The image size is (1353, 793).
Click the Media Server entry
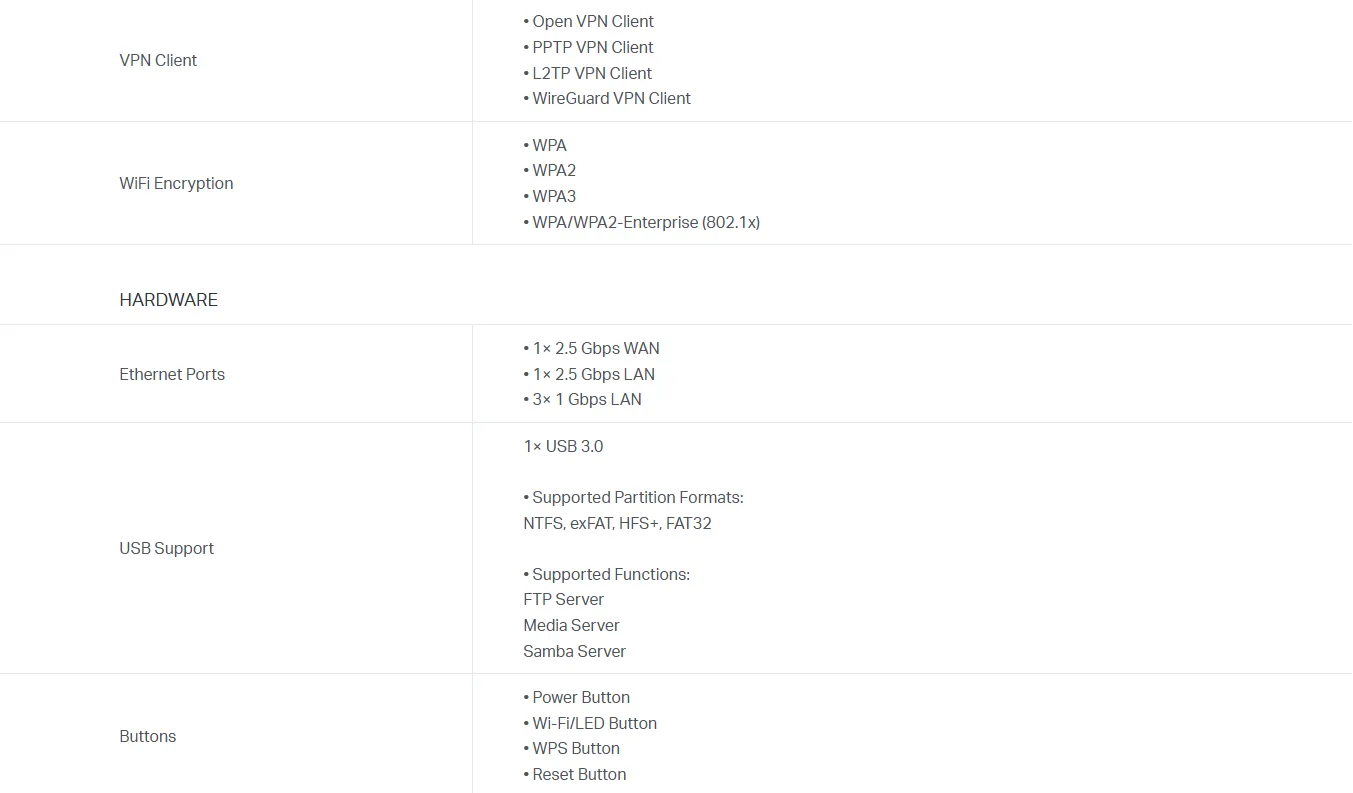[x=571, y=625]
